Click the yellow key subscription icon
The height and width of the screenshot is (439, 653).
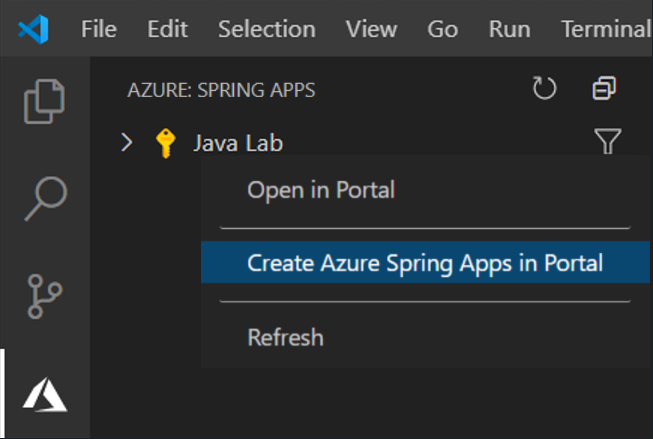coord(167,143)
